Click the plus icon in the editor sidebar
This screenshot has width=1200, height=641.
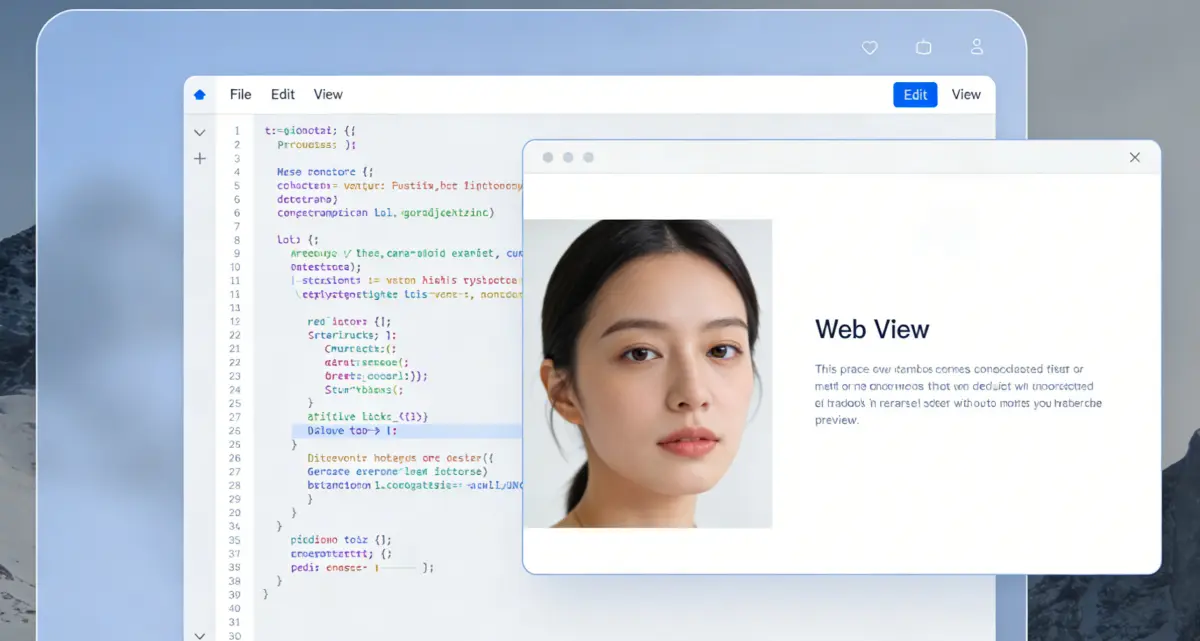[199, 157]
